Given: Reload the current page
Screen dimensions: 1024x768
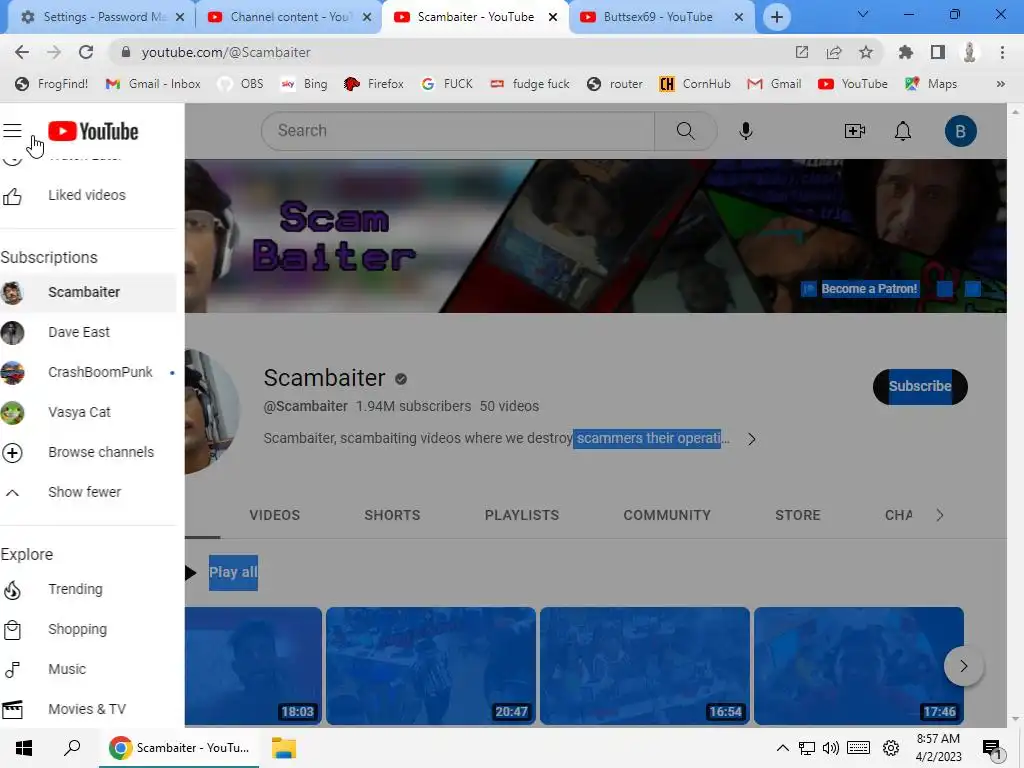Looking at the screenshot, I should click(86, 52).
